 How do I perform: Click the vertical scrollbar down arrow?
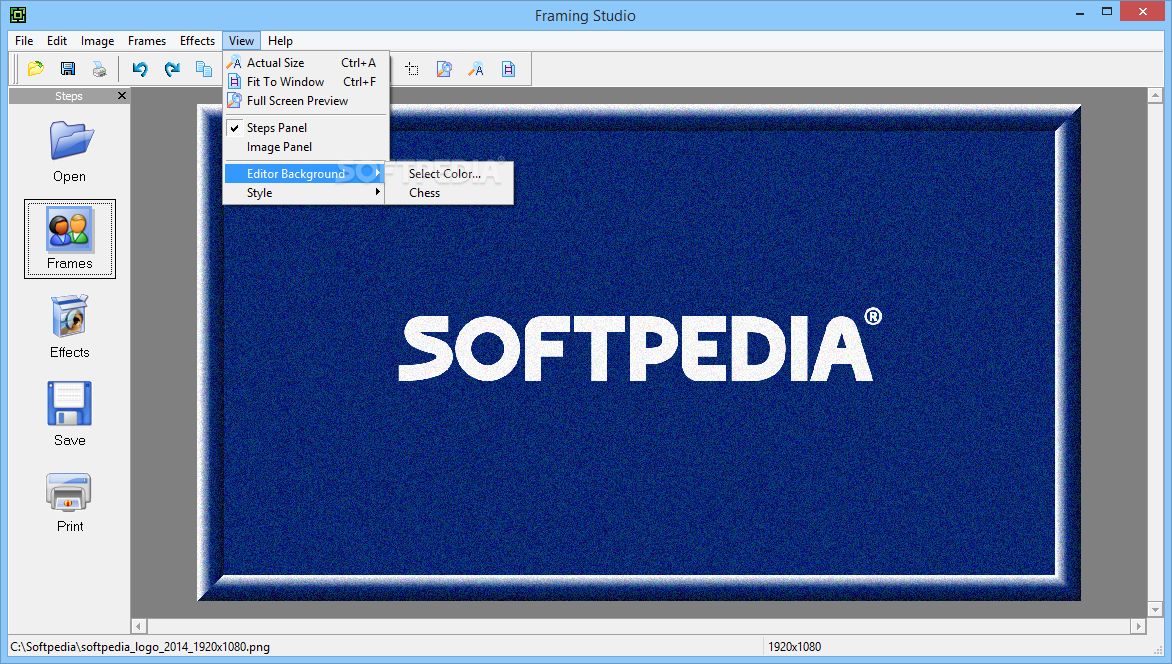1155,609
